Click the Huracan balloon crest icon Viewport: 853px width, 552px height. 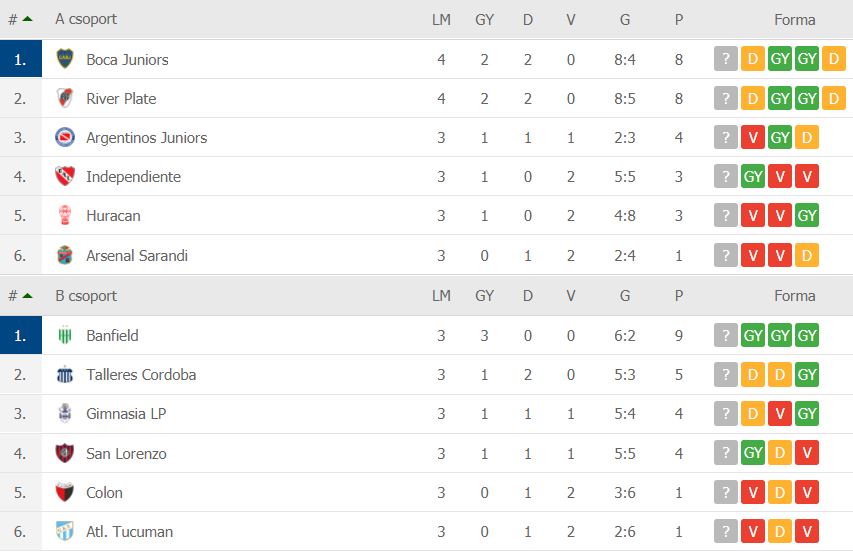pos(65,215)
